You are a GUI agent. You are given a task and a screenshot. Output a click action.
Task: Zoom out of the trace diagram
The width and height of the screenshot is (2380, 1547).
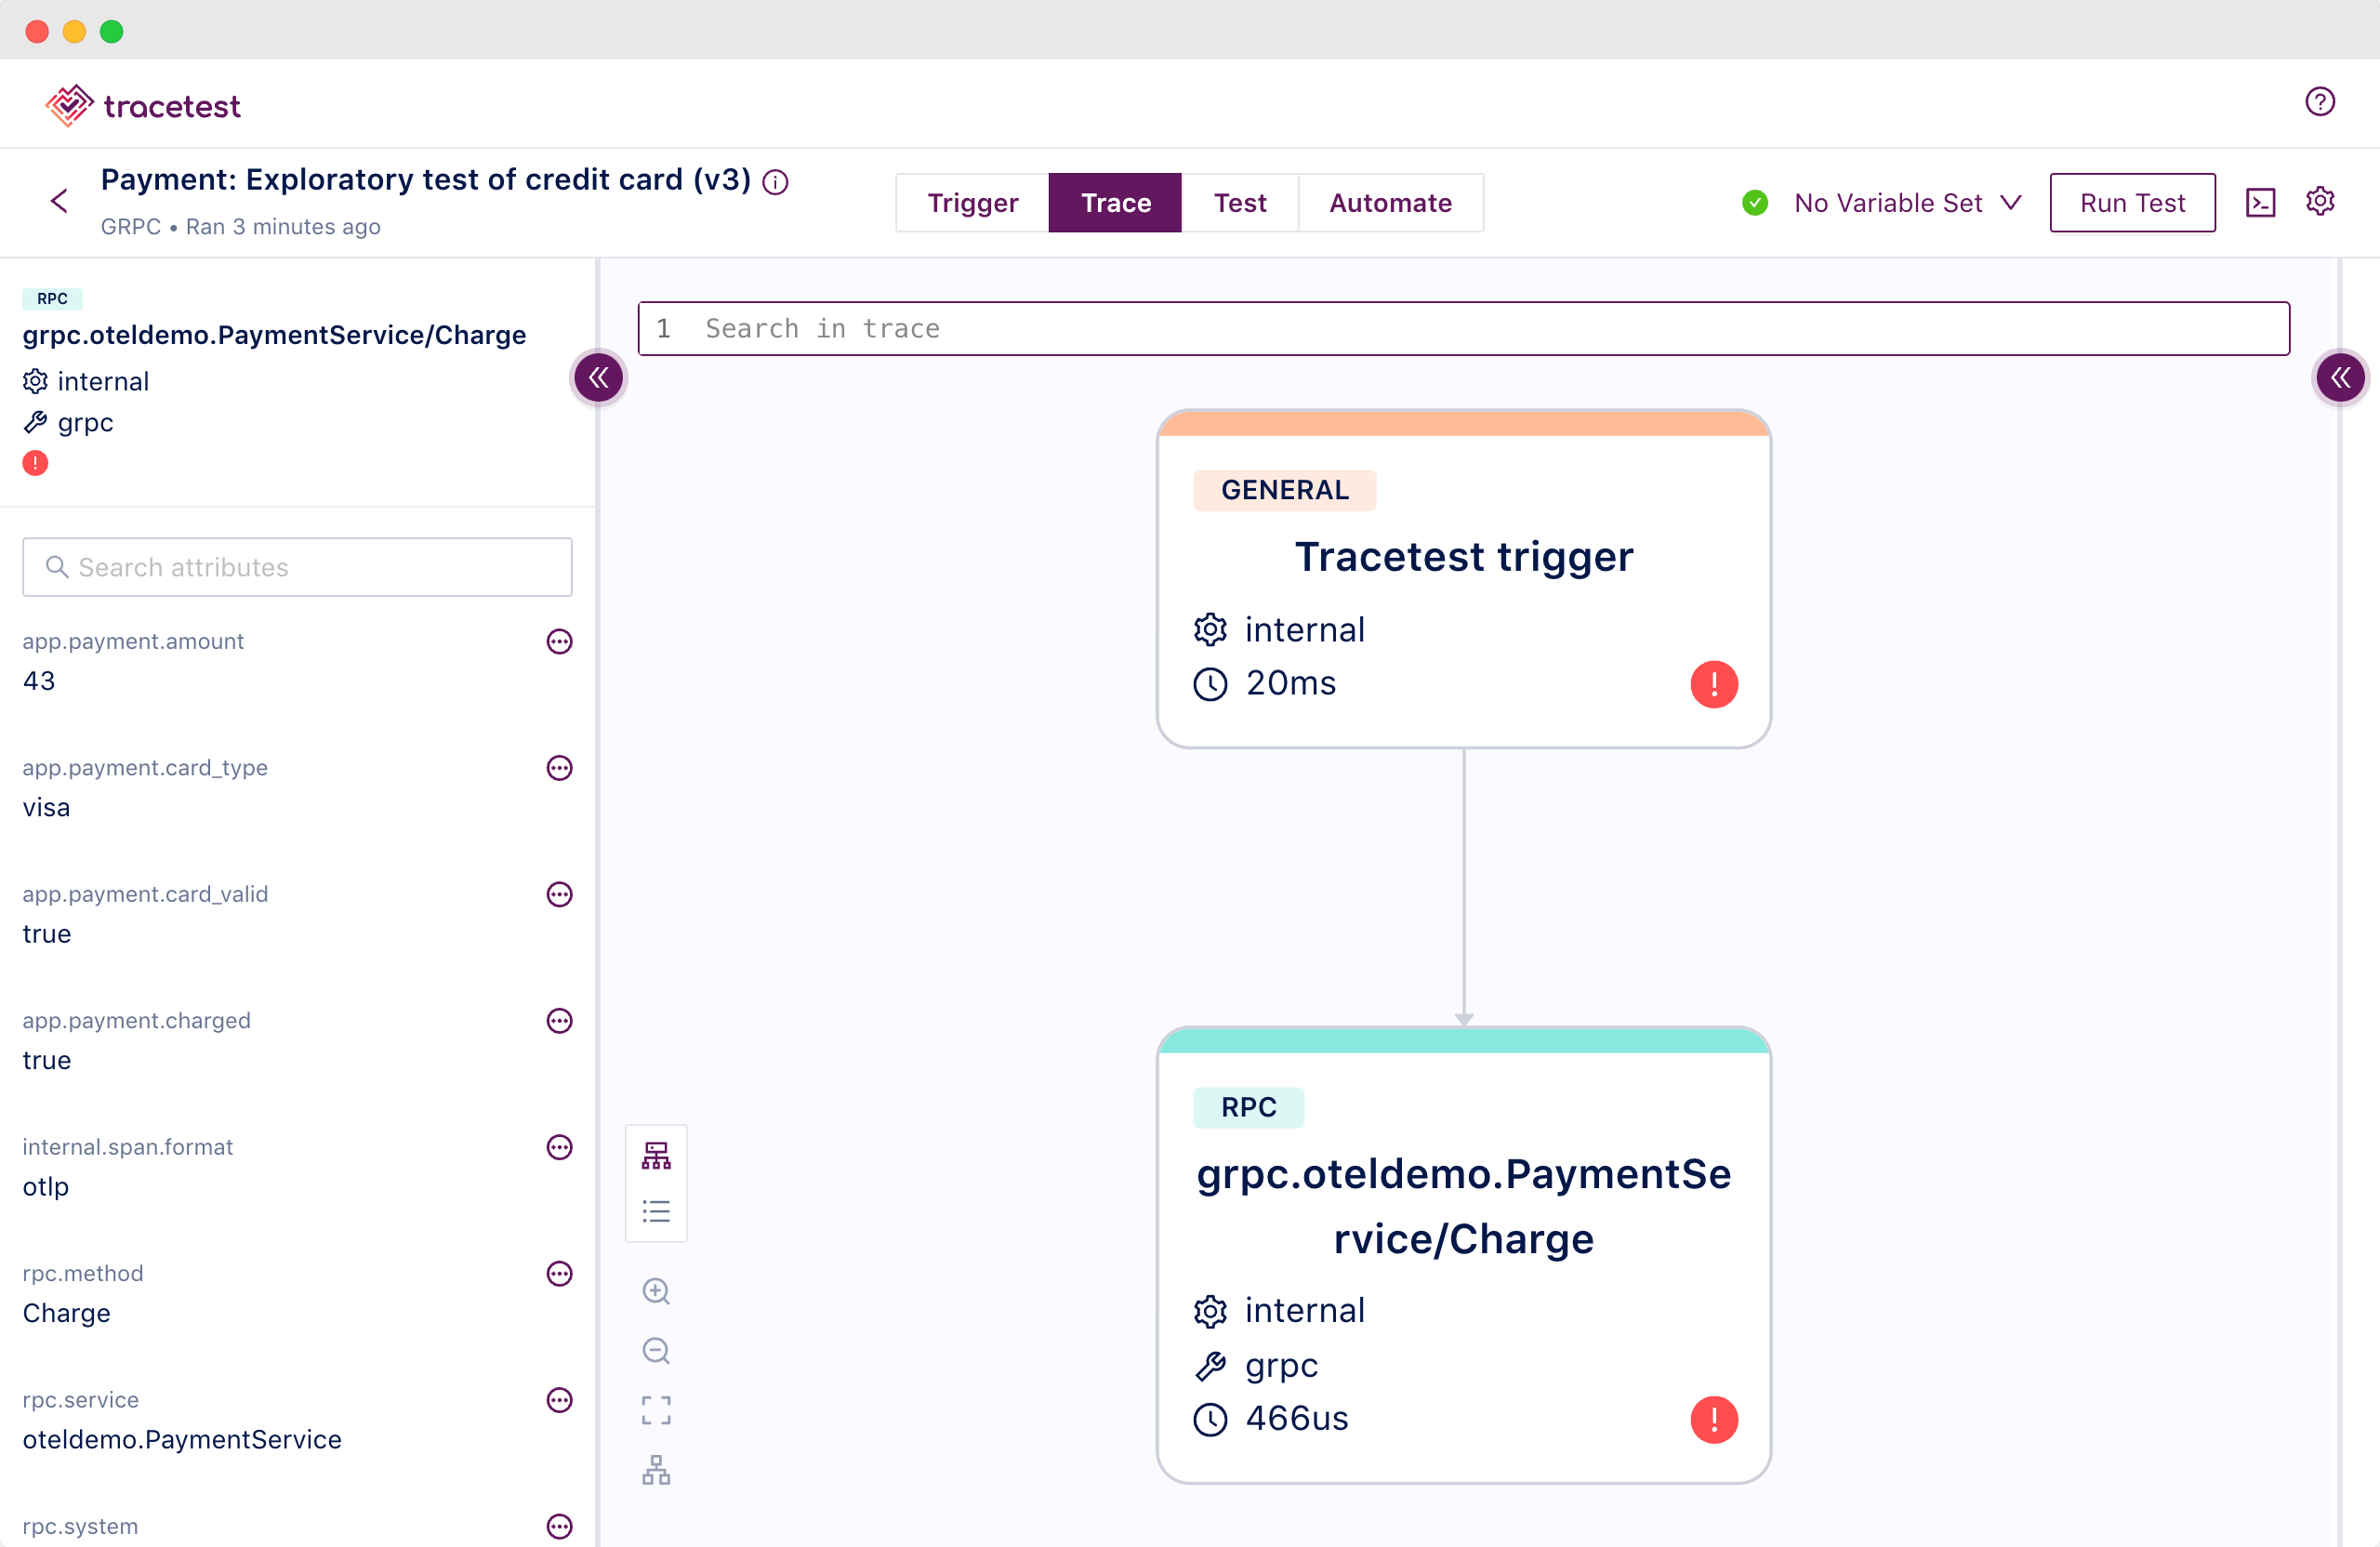(x=656, y=1351)
